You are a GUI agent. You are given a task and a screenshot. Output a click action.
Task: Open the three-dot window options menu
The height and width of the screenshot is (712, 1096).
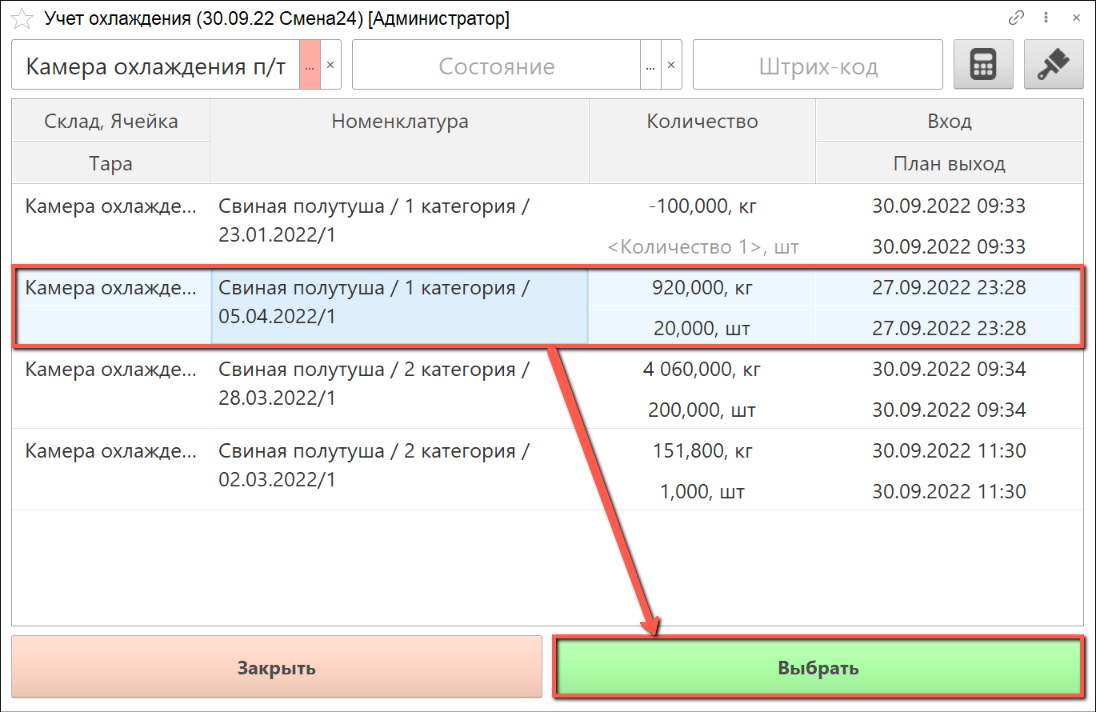[x=1046, y=18]
